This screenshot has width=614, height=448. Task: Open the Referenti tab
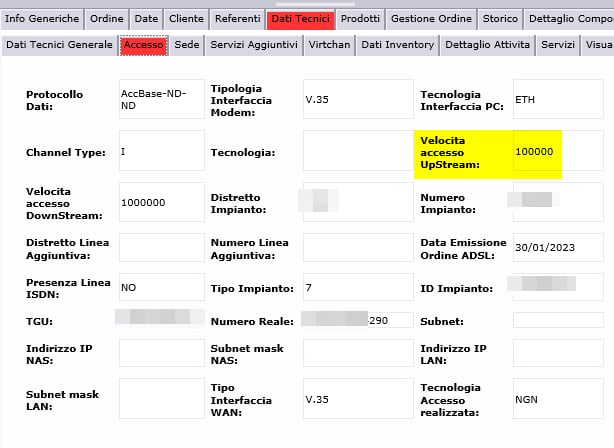tap(238, 19)
